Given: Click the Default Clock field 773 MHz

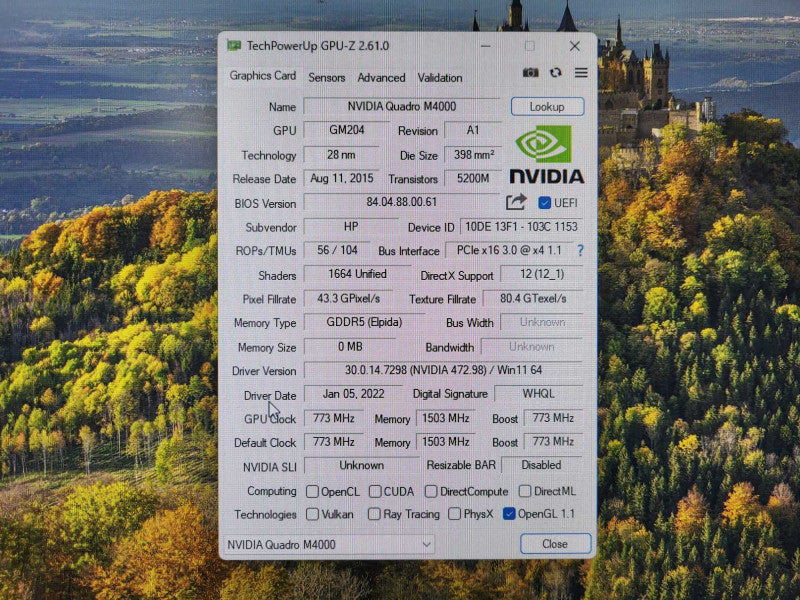Looking at the screenshot, I should tap(334, 441).
